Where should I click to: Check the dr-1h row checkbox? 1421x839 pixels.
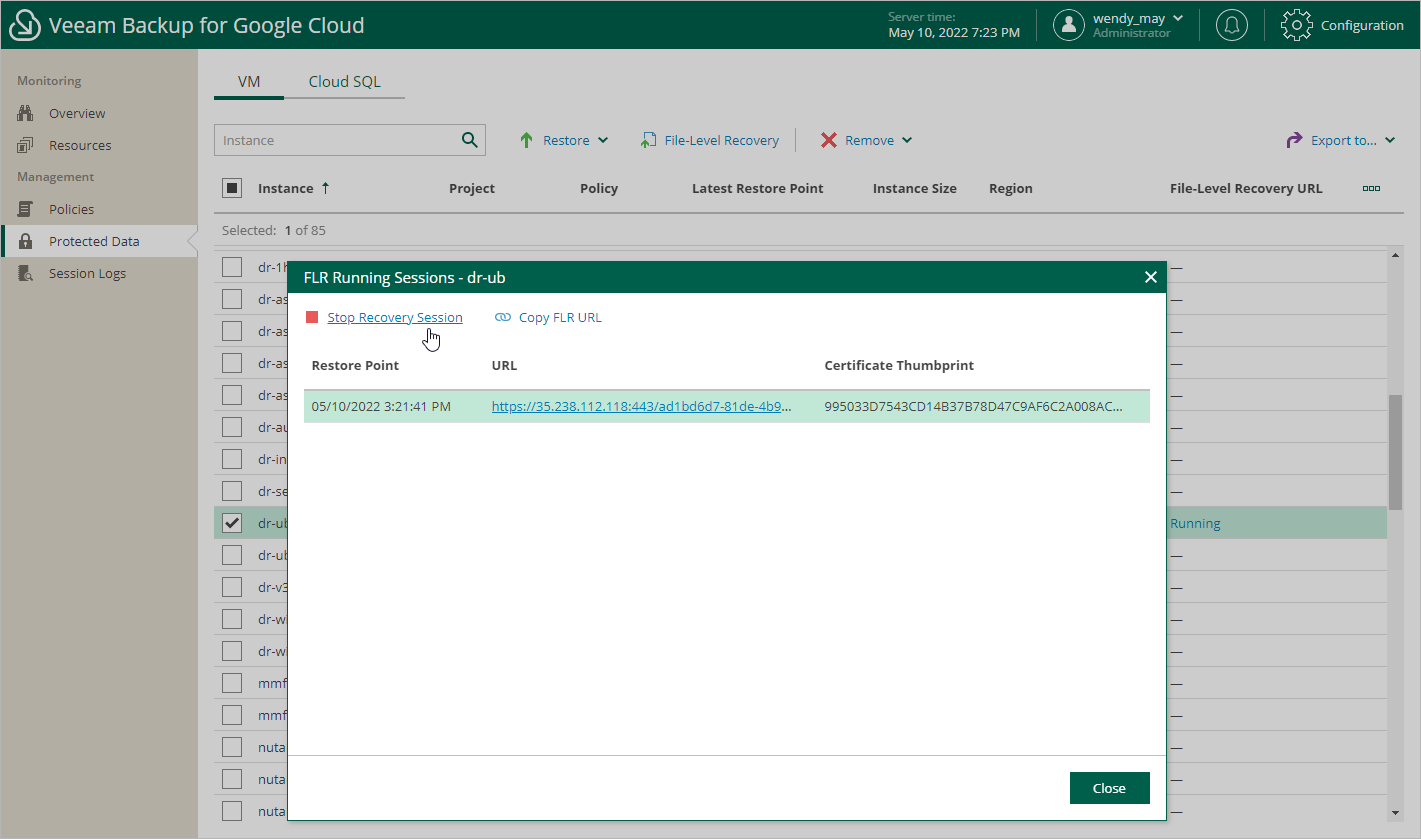coord(232,267)
